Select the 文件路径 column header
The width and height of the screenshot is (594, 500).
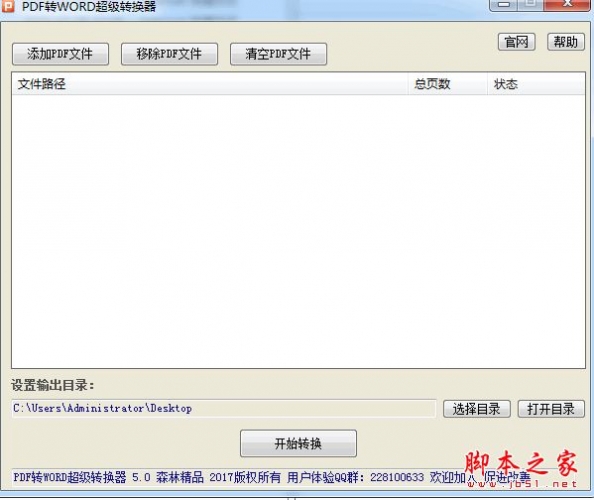(x=210, y=84)
